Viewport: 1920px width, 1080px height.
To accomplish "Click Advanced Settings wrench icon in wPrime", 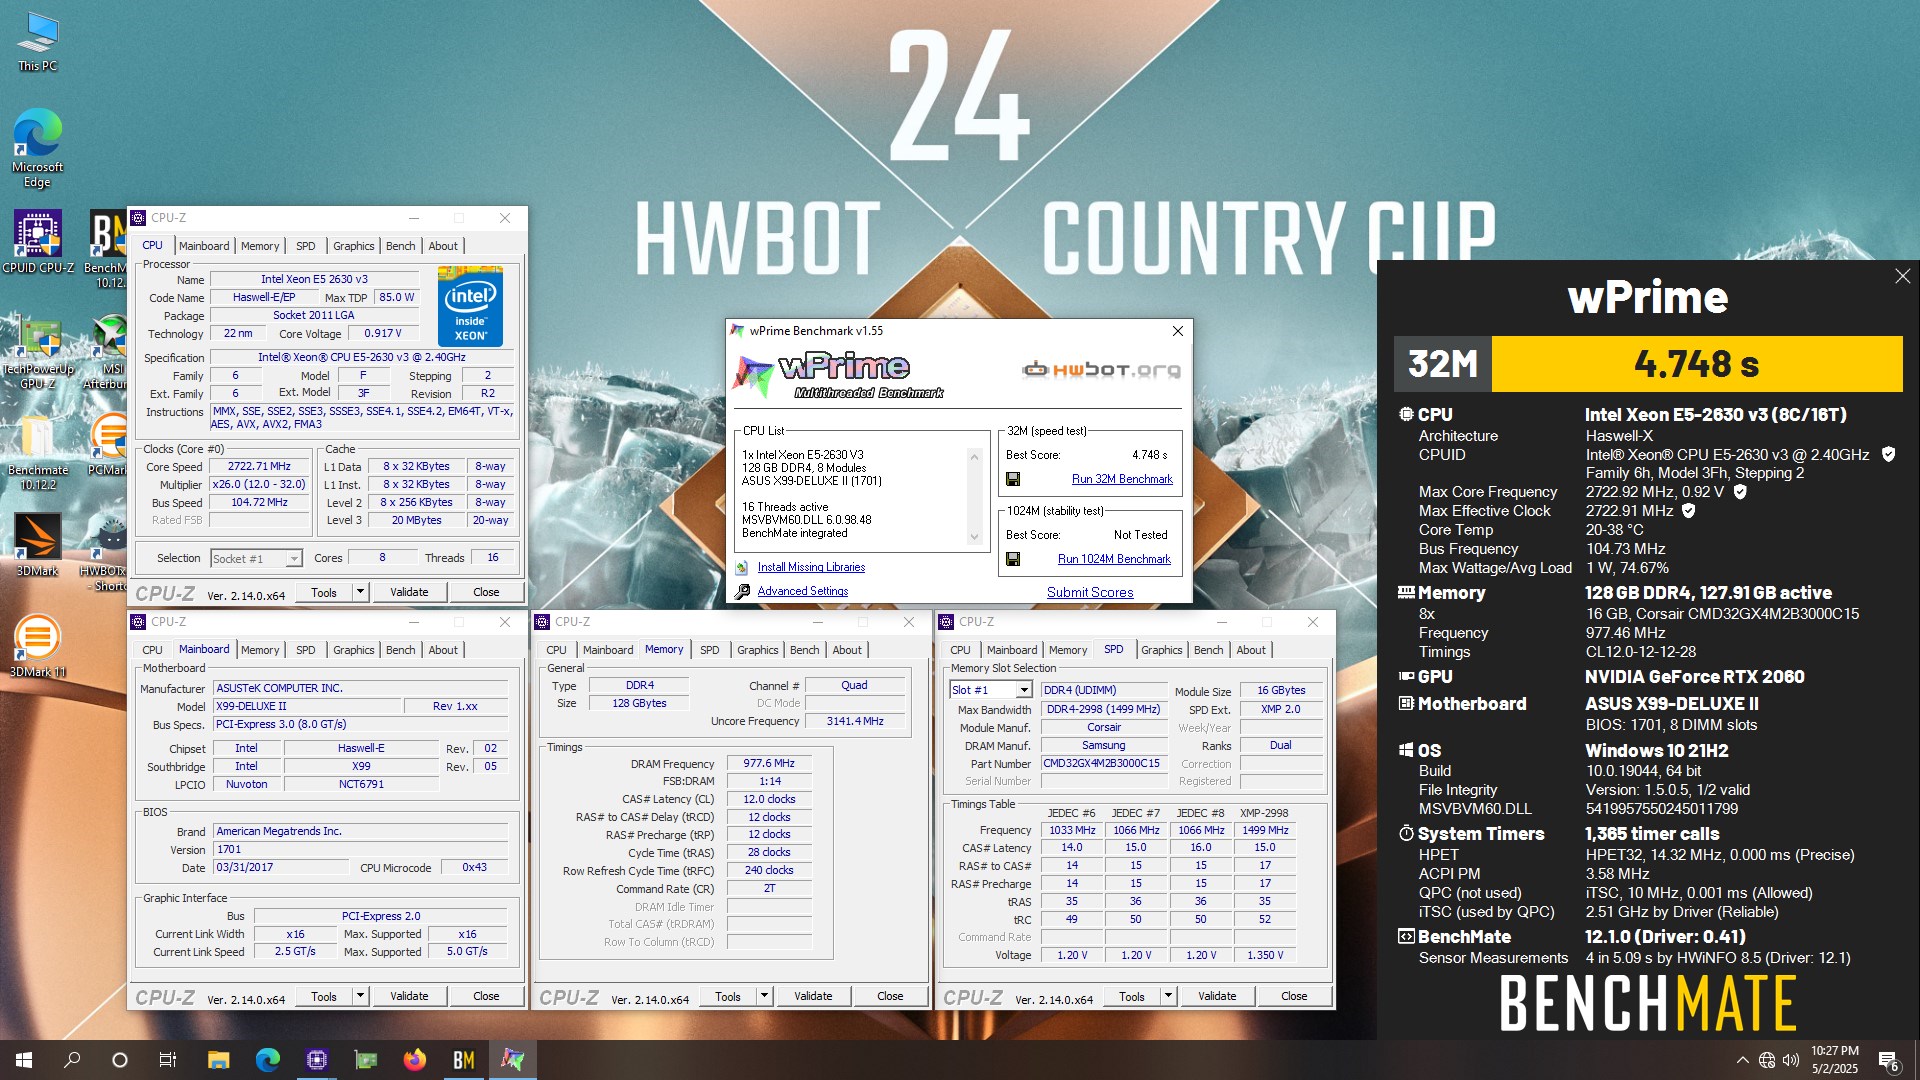I will (x=742, y=591).
